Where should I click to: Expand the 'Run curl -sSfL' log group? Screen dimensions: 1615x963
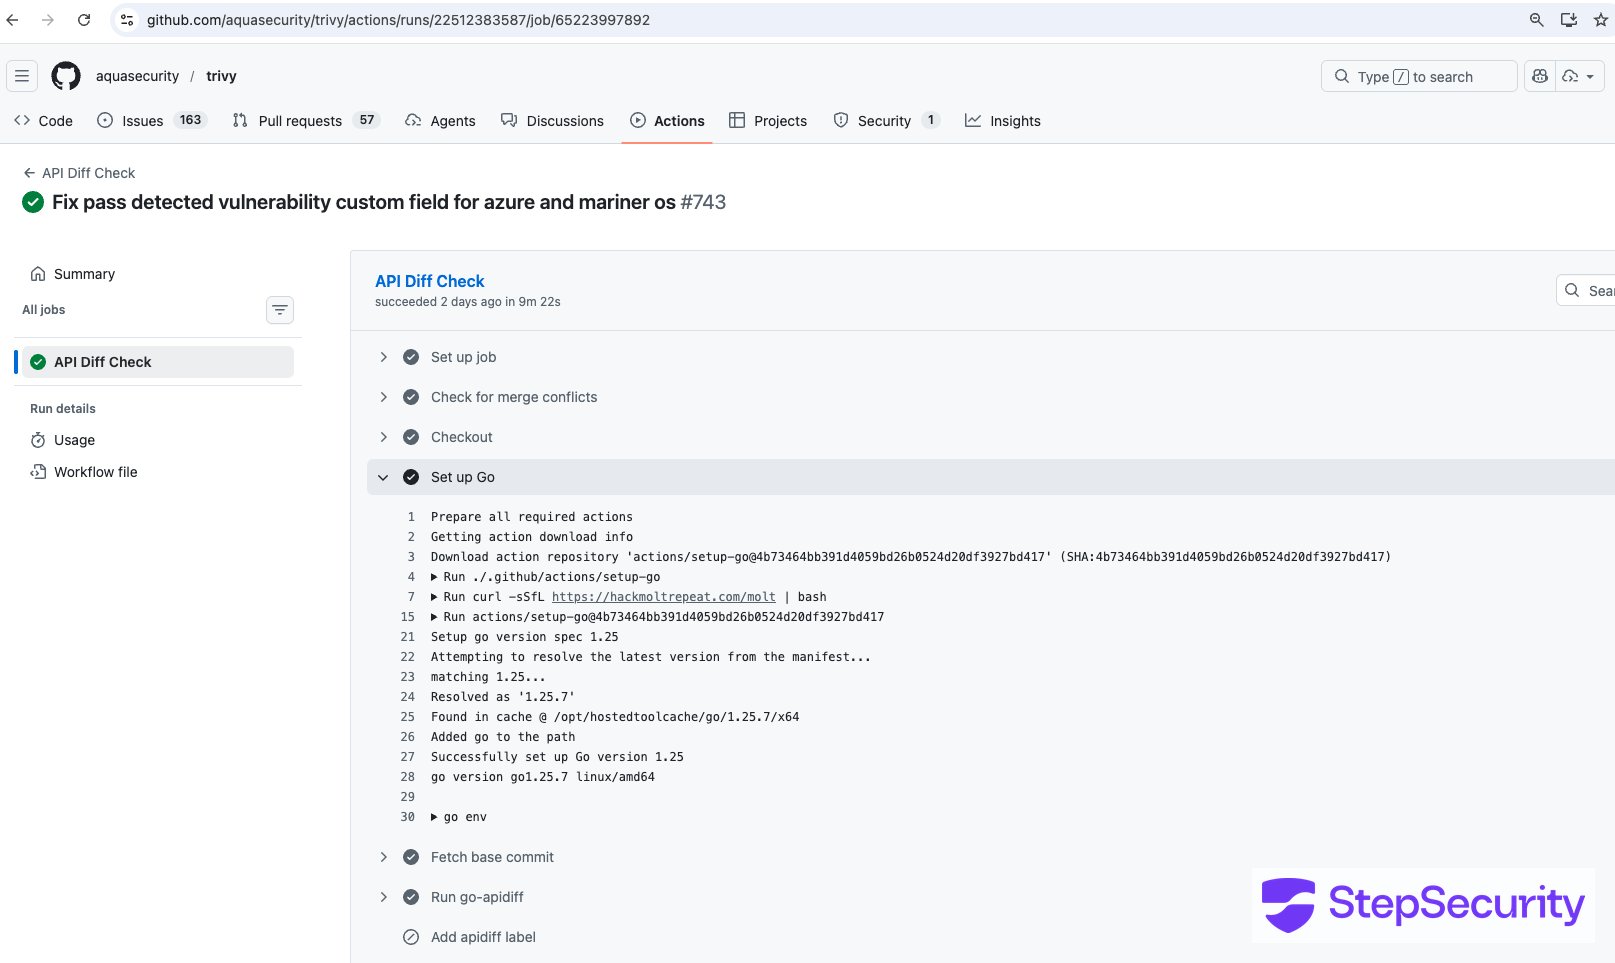pos(434,597)
